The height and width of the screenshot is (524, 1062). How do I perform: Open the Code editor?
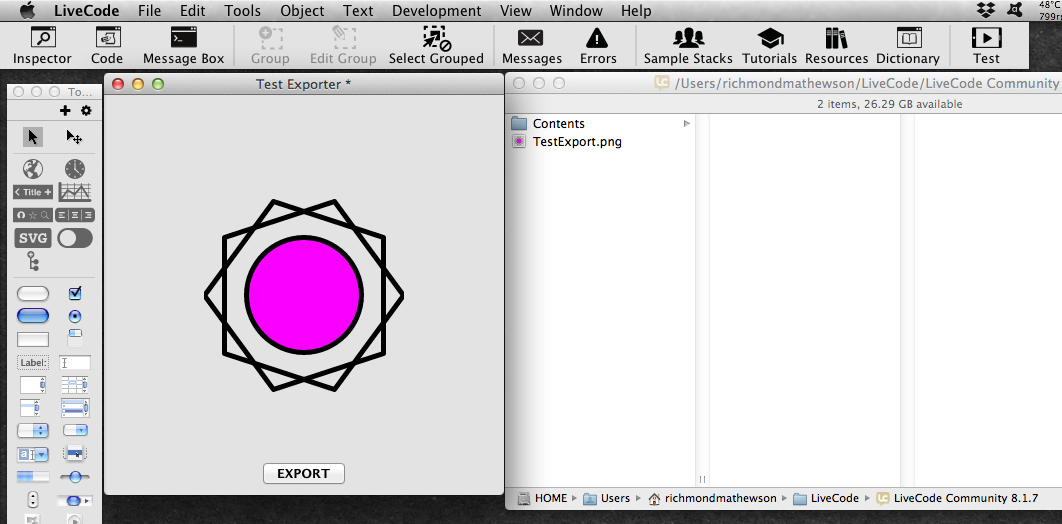pyautogui.click(x=107, y=45)
